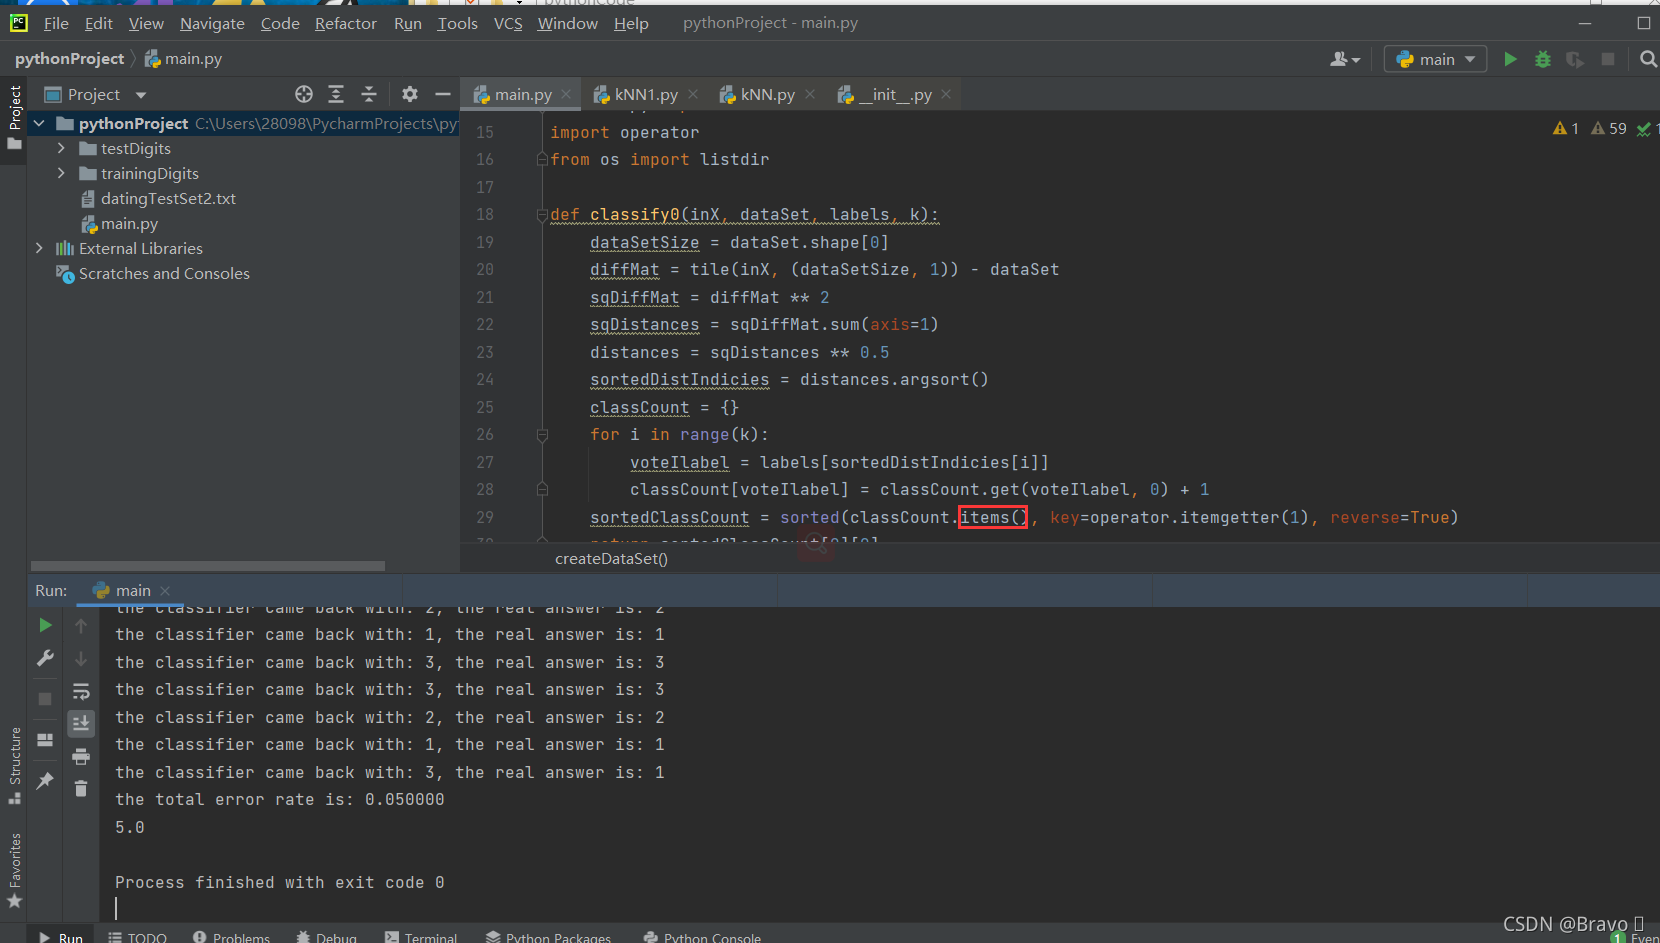Screen dimensions: 1660x943
Task: Open the Python Packages tool window
Action: (x=548, y=937)
